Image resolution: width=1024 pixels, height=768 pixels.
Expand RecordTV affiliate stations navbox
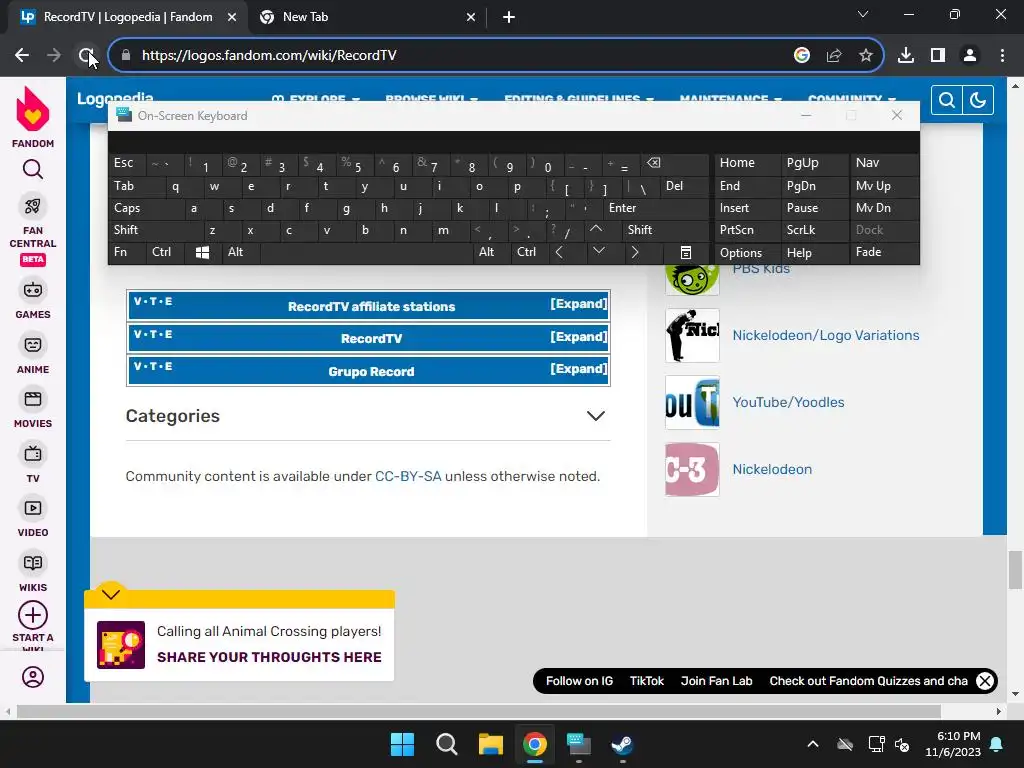tap(578, 304)
